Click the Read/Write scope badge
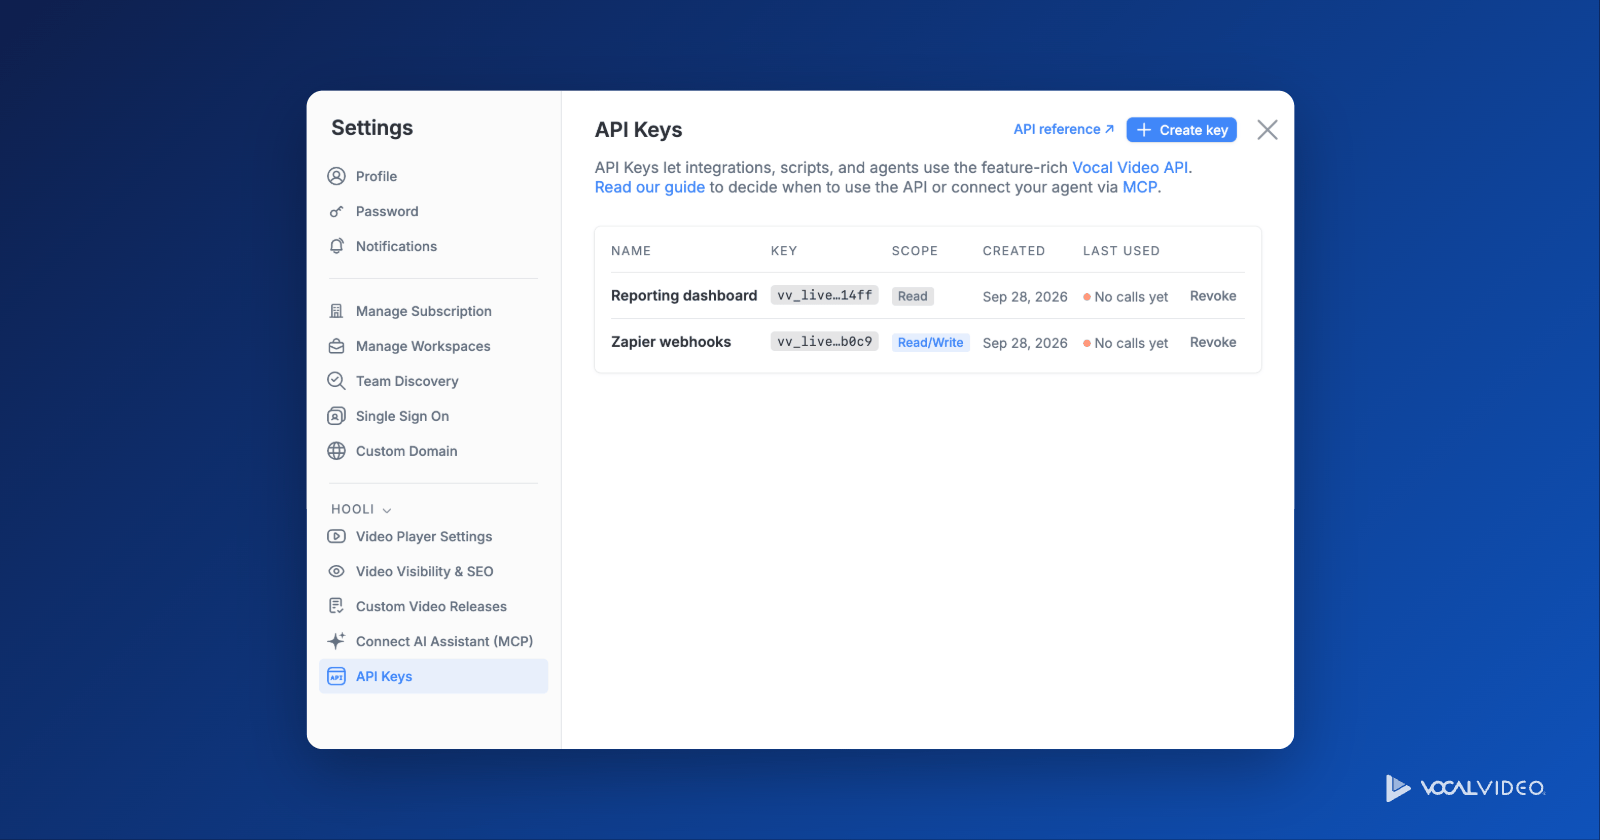 tap(931, 342)
